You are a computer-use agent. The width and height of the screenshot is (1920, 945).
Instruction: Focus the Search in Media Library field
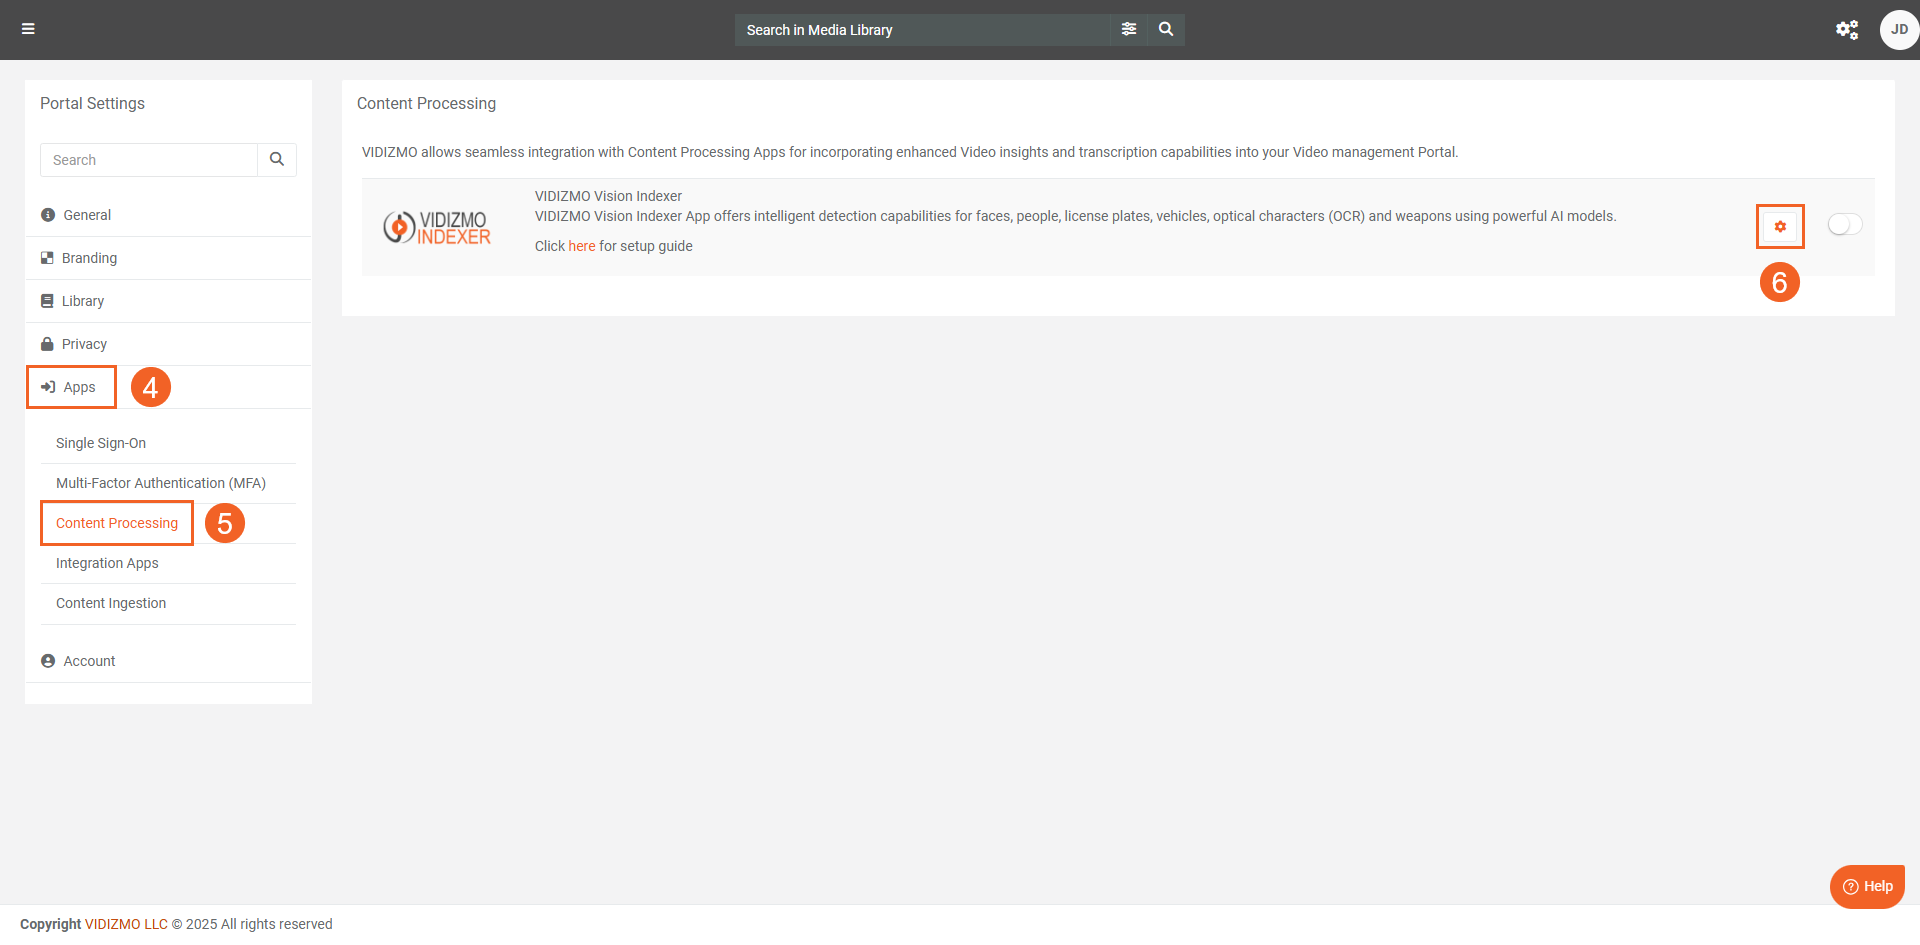(920, 30)
